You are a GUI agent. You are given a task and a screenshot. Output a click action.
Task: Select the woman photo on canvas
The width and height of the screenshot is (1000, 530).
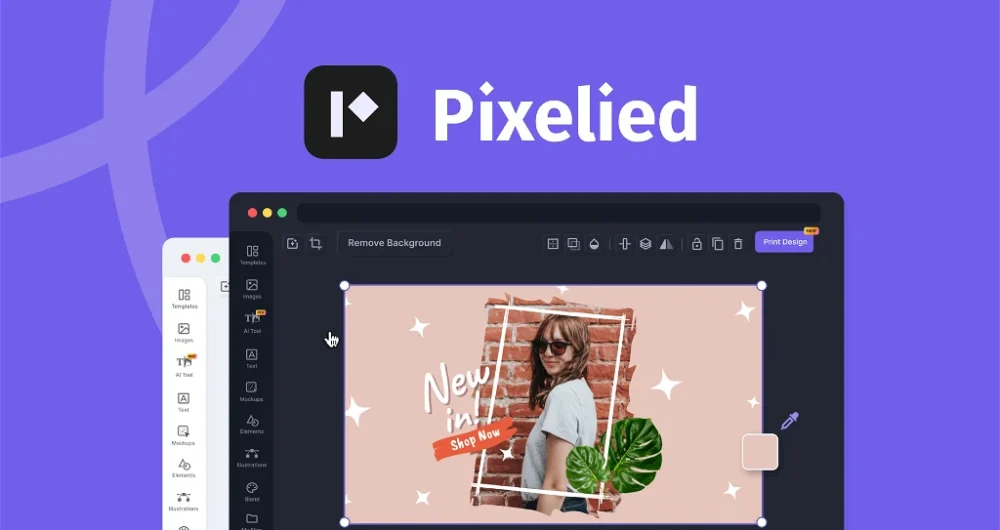[561, 411]
